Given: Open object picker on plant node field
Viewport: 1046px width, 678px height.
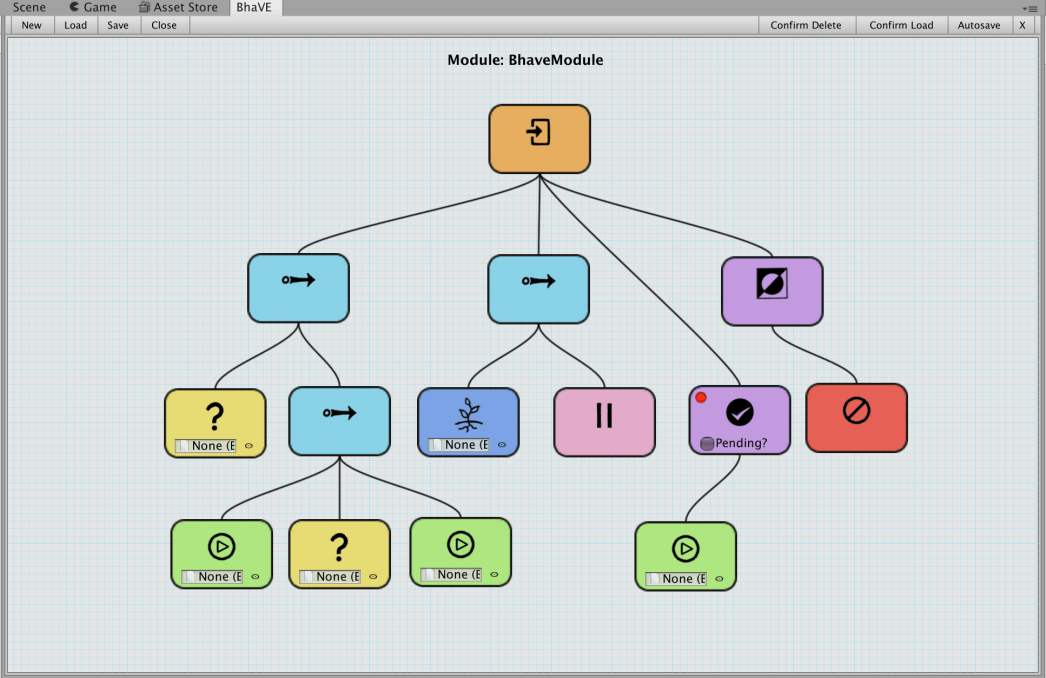Looking at the screenshot, I should tap(502, 445).
